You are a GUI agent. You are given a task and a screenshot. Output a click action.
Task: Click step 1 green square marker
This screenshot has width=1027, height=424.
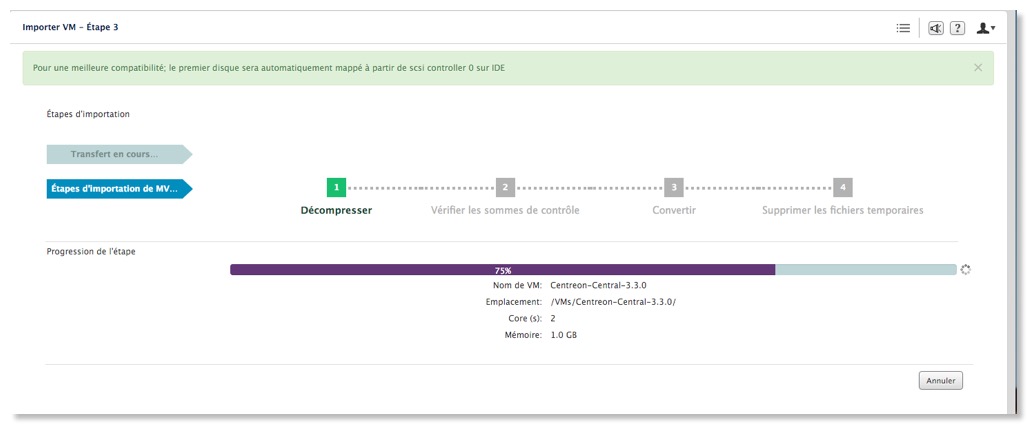(336, 187)
